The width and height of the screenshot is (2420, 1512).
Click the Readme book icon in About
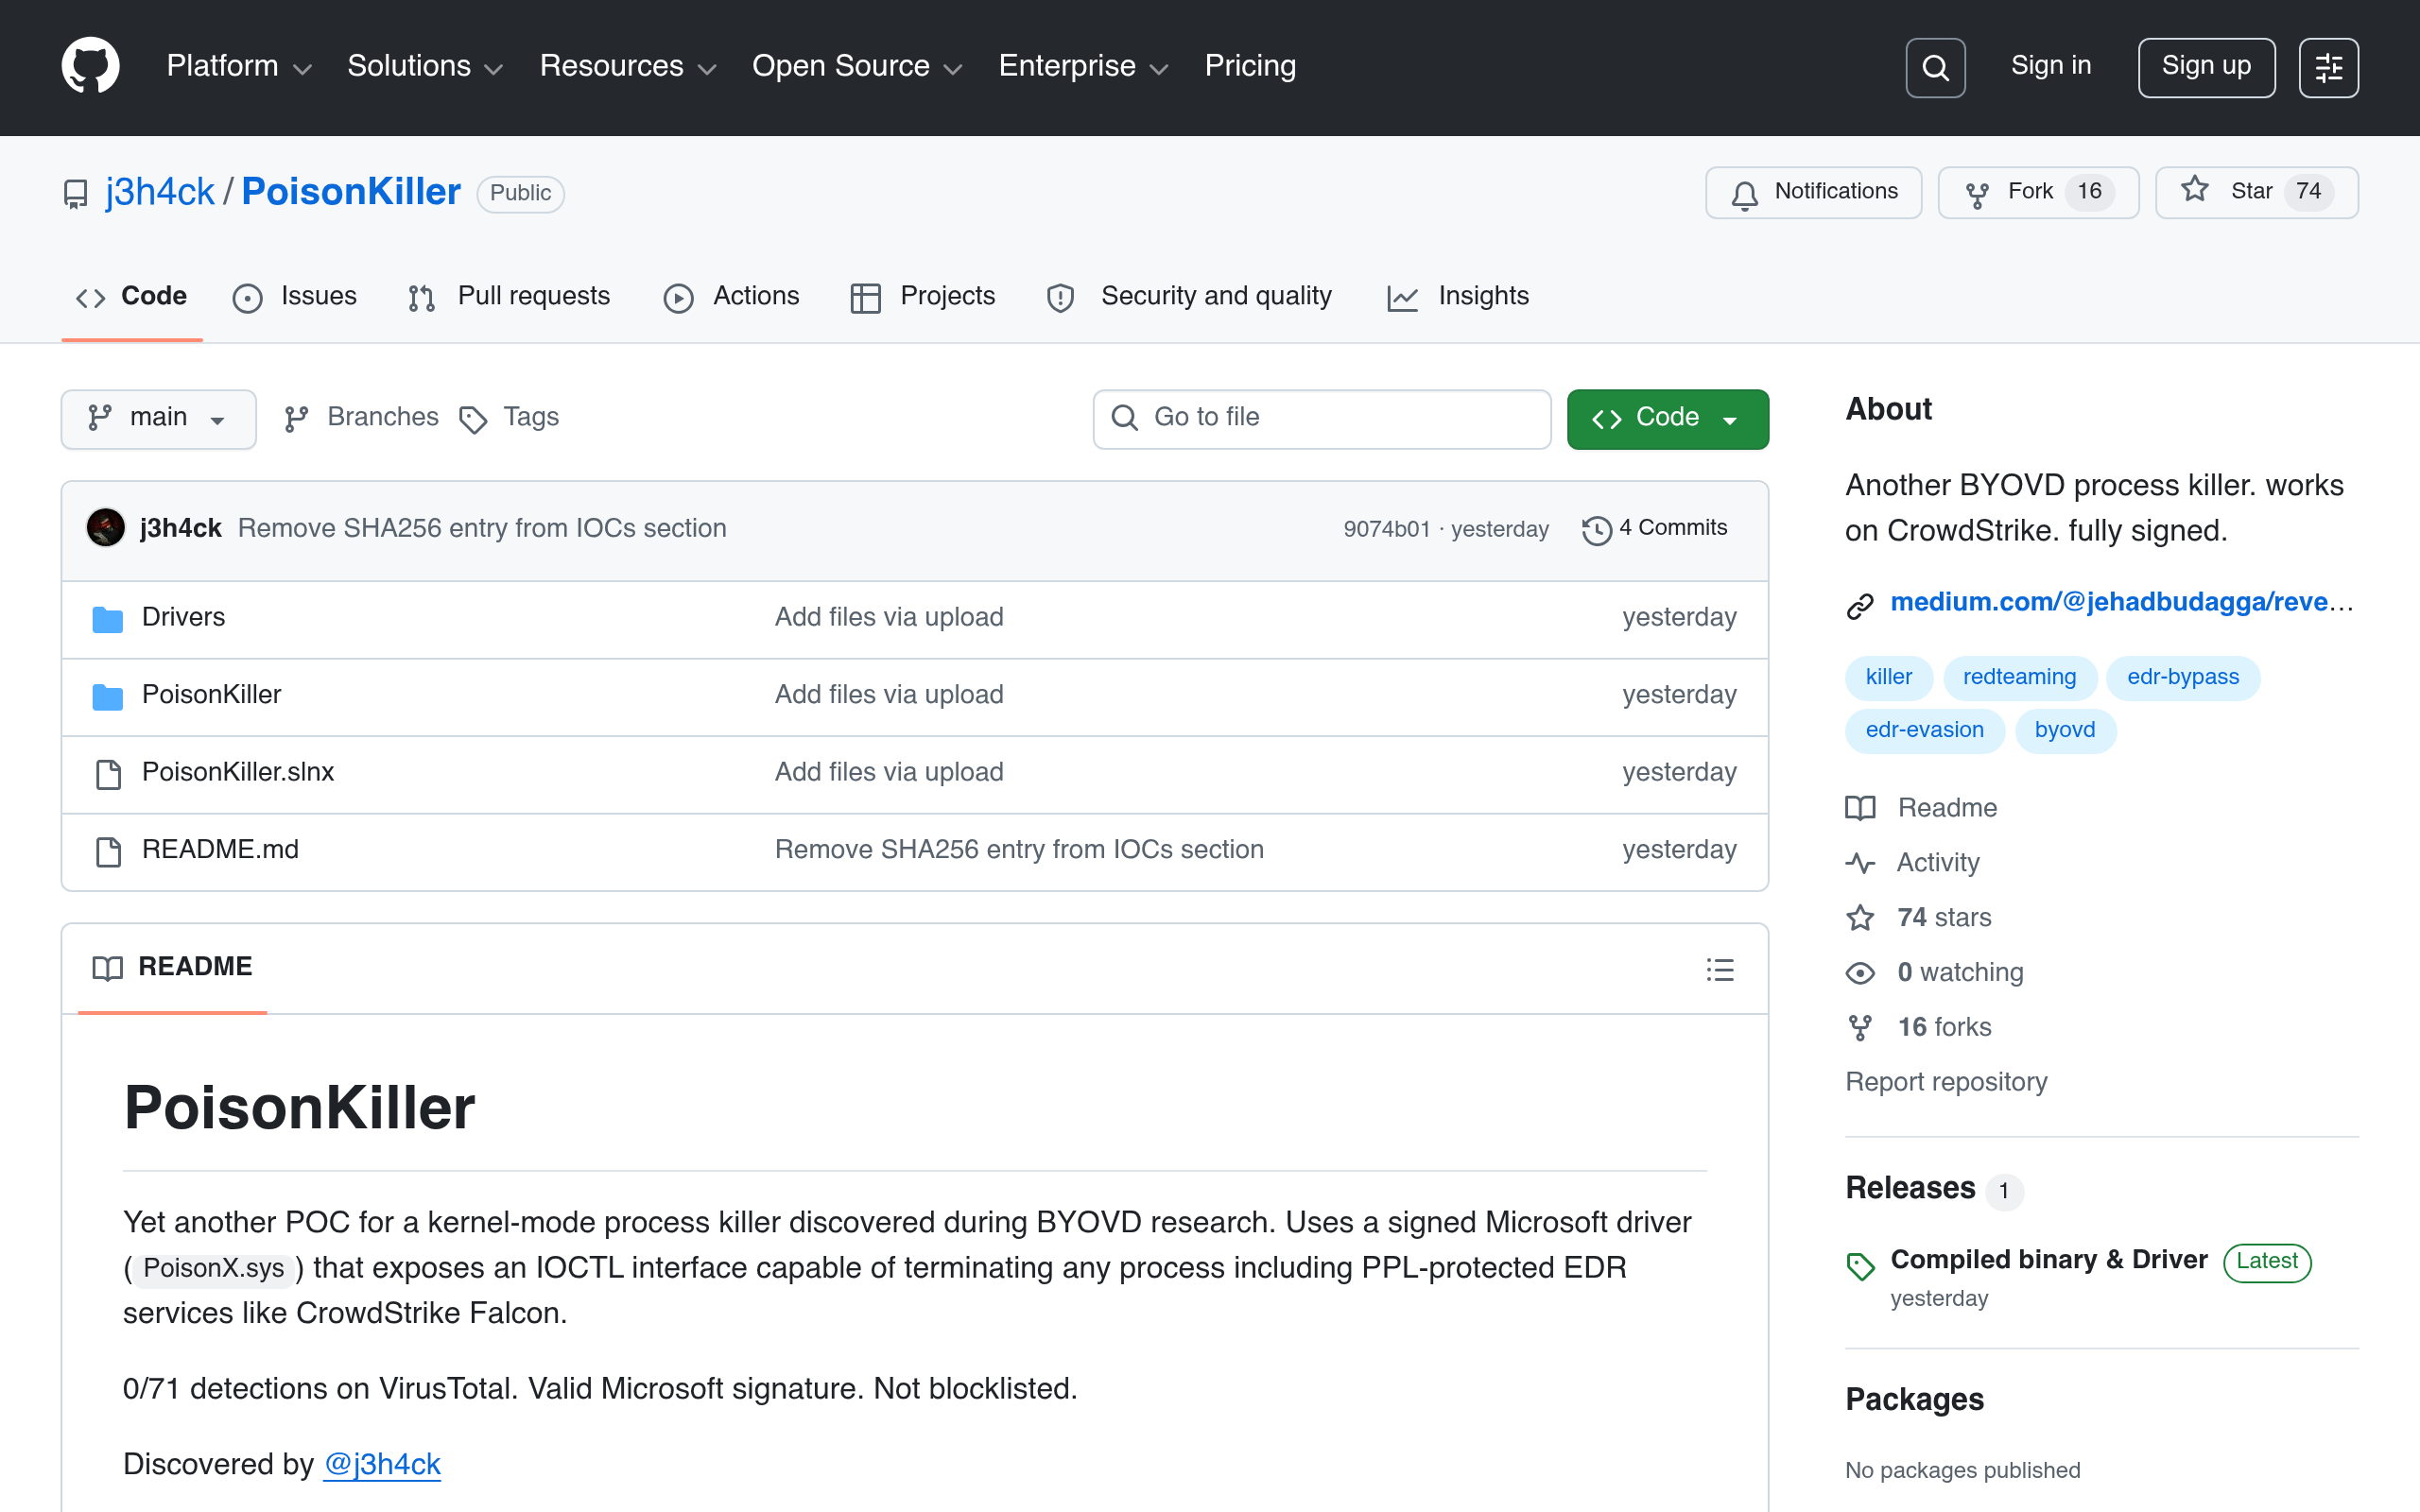pos(1860,808)
